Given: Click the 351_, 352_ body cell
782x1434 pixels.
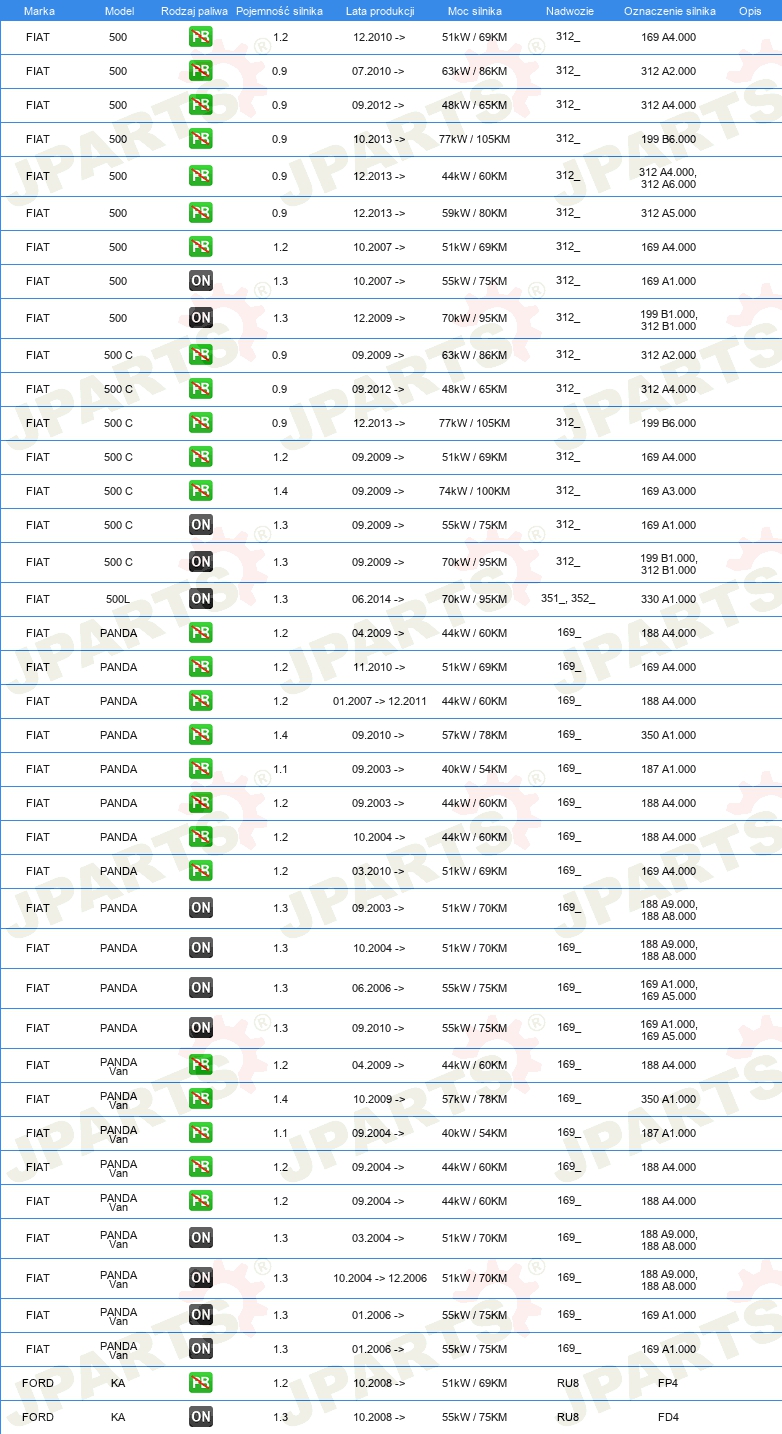Looking at the screenshot, I should (x=568, y=599).
